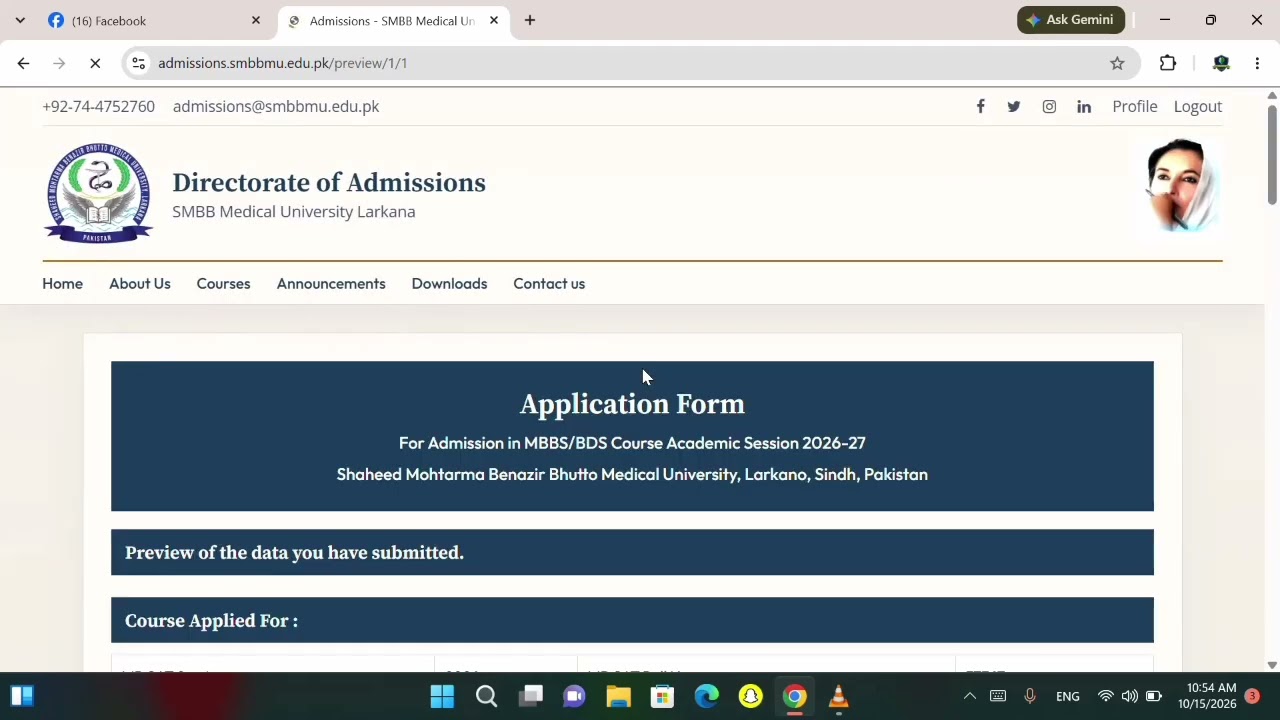Open a new browser tab

(530, 20)
